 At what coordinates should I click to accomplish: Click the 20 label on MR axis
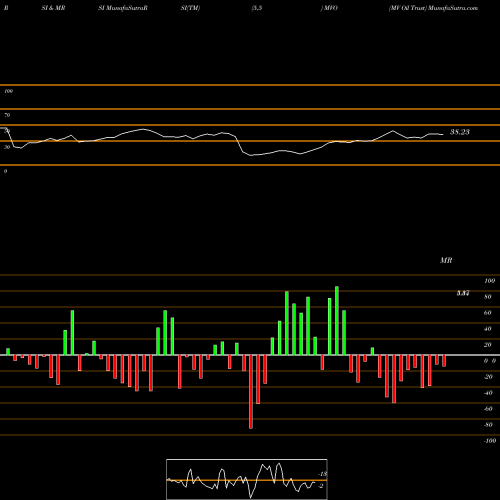[x=488, y=345]
